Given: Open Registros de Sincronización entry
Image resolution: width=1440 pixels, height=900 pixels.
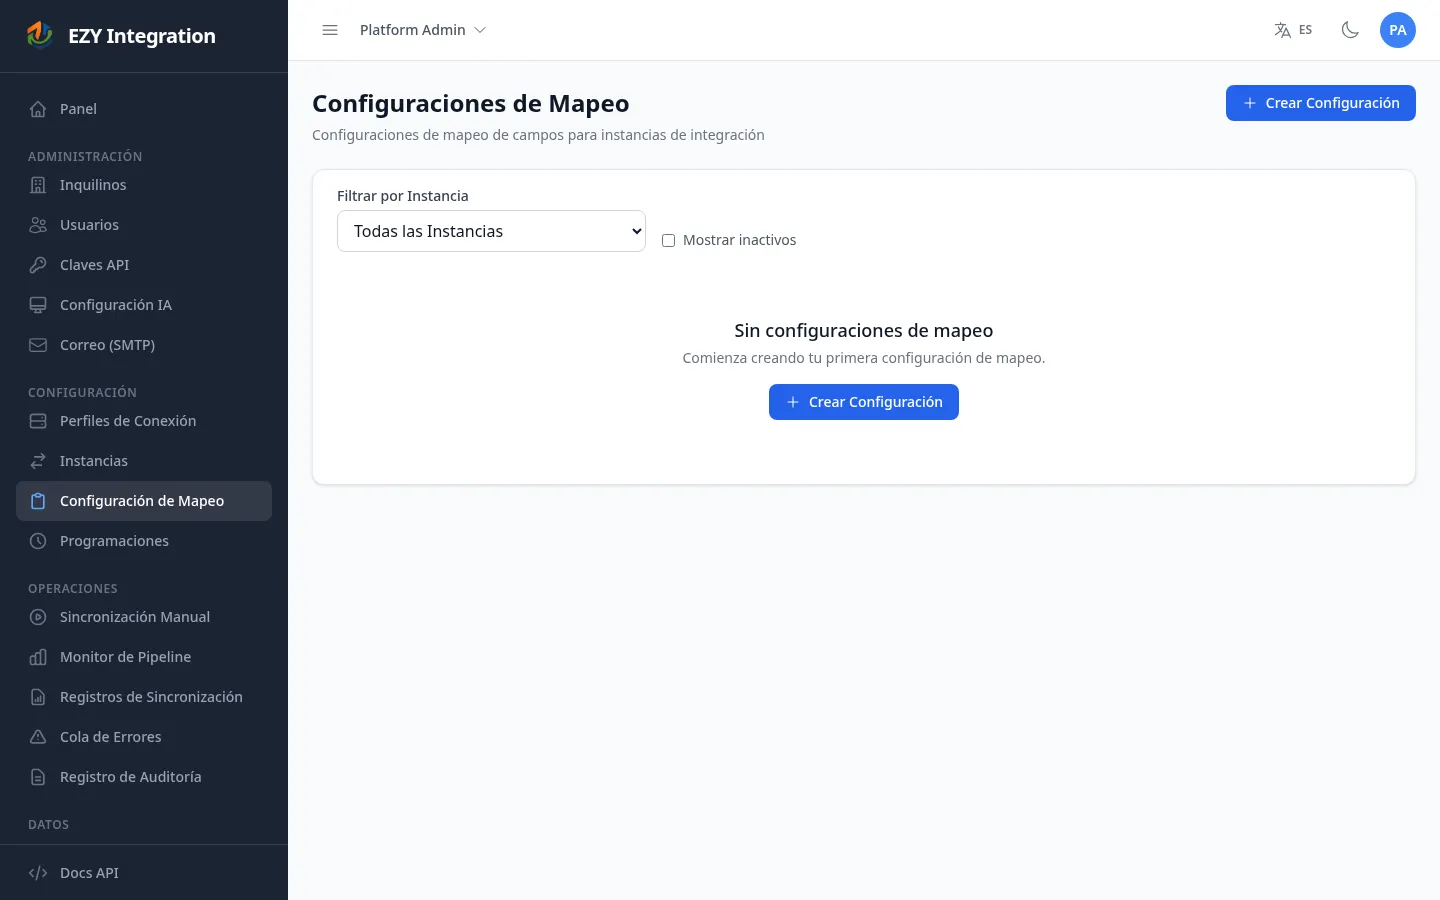Looking at the screenshot, I should tap(144, 697).
